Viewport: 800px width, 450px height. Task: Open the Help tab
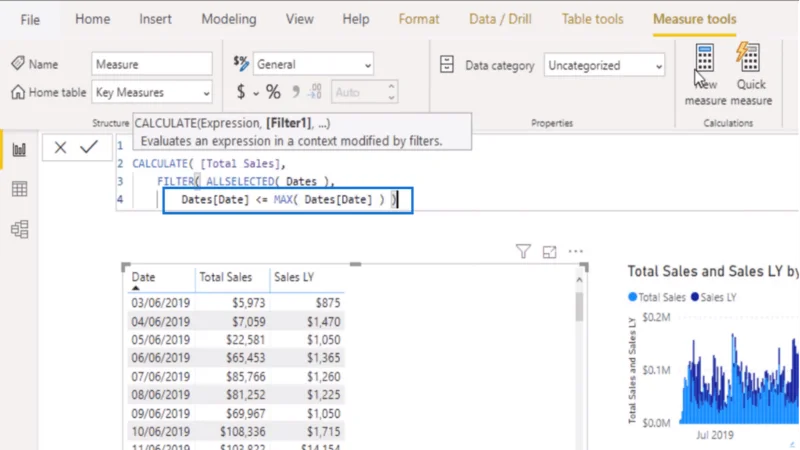[356, 19]
